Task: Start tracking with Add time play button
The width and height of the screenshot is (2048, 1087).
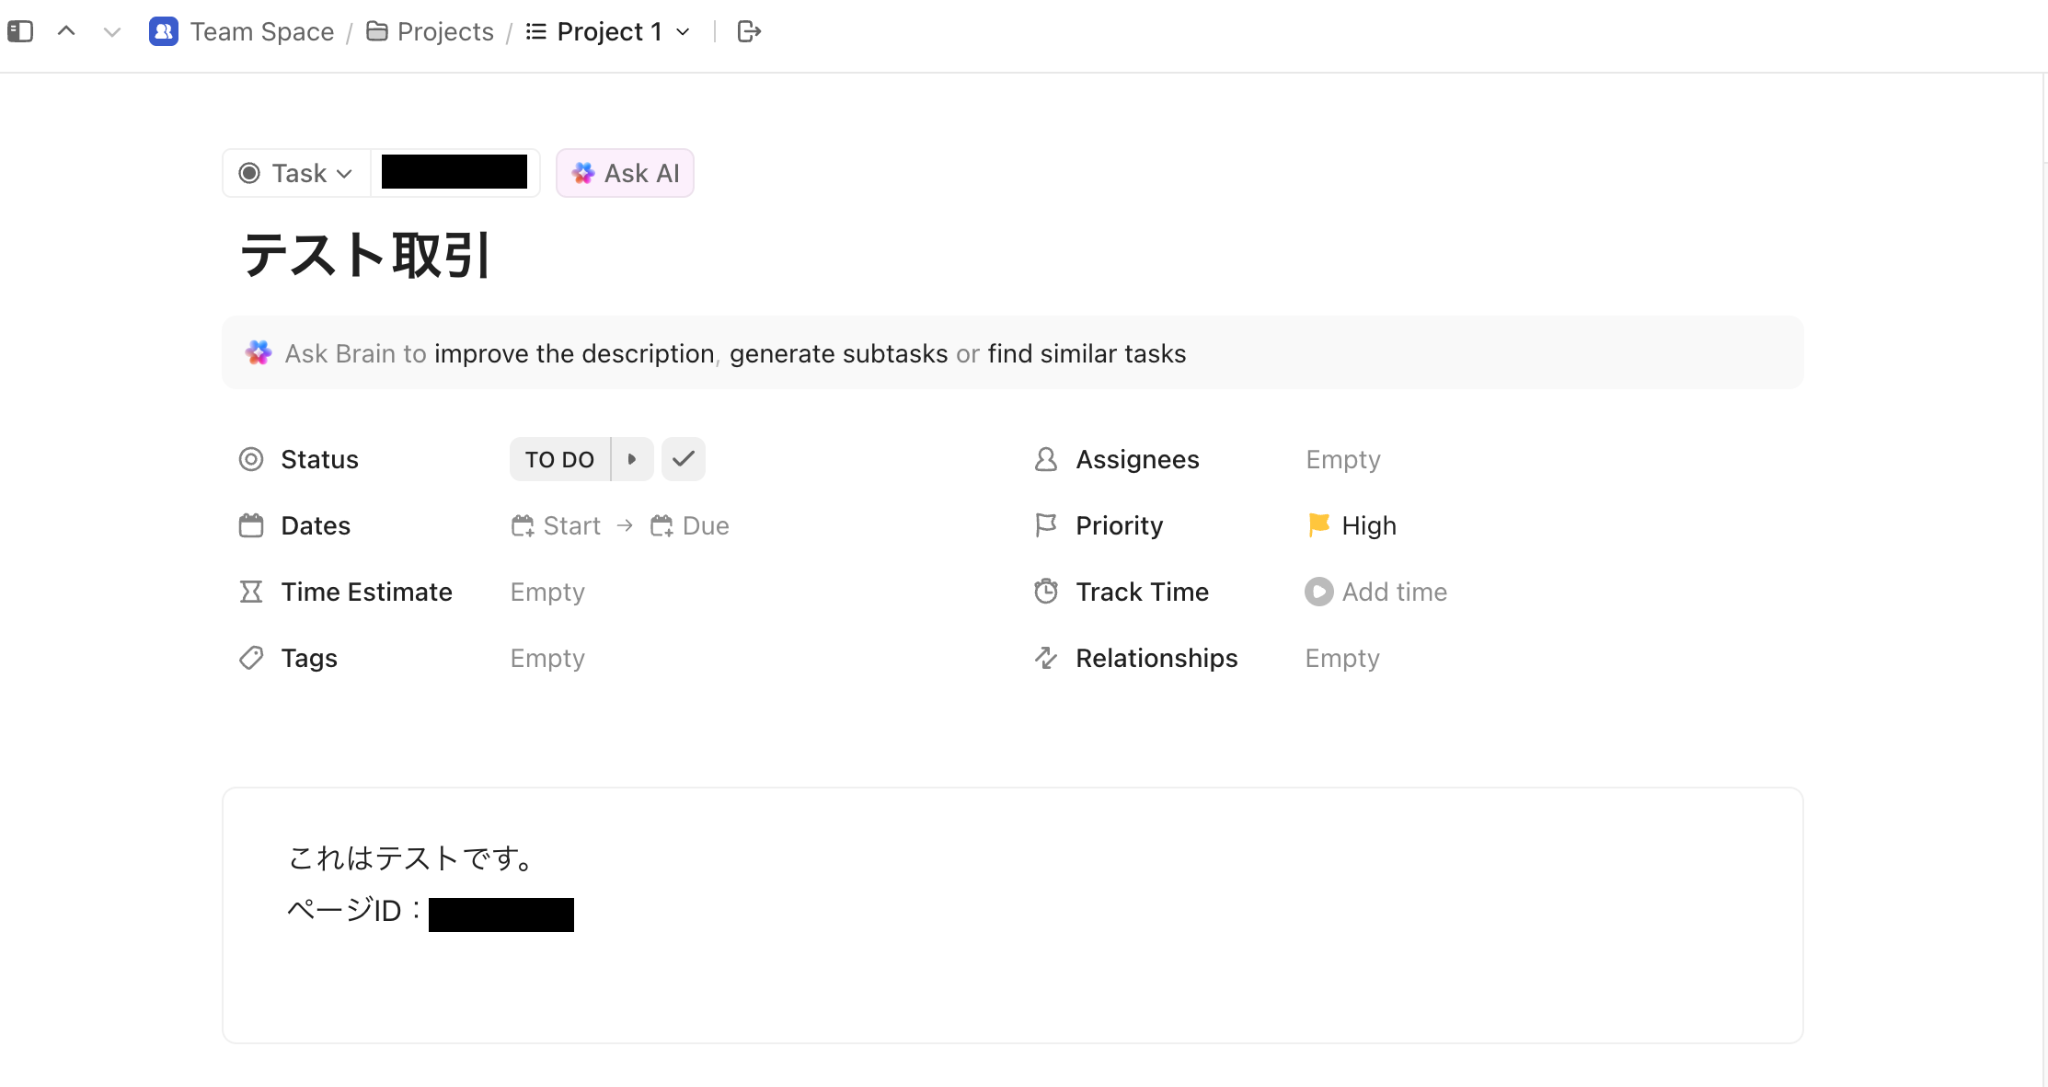Action: (x=1318, y=592)
